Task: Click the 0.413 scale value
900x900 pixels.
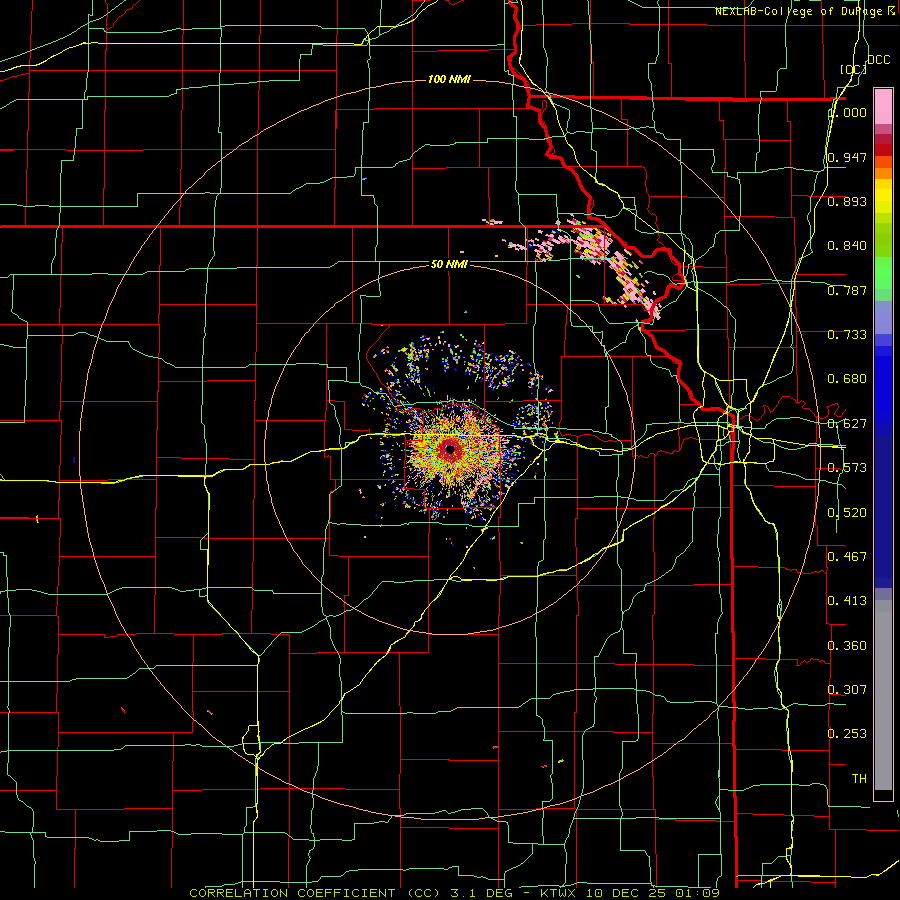Action: 847,601
